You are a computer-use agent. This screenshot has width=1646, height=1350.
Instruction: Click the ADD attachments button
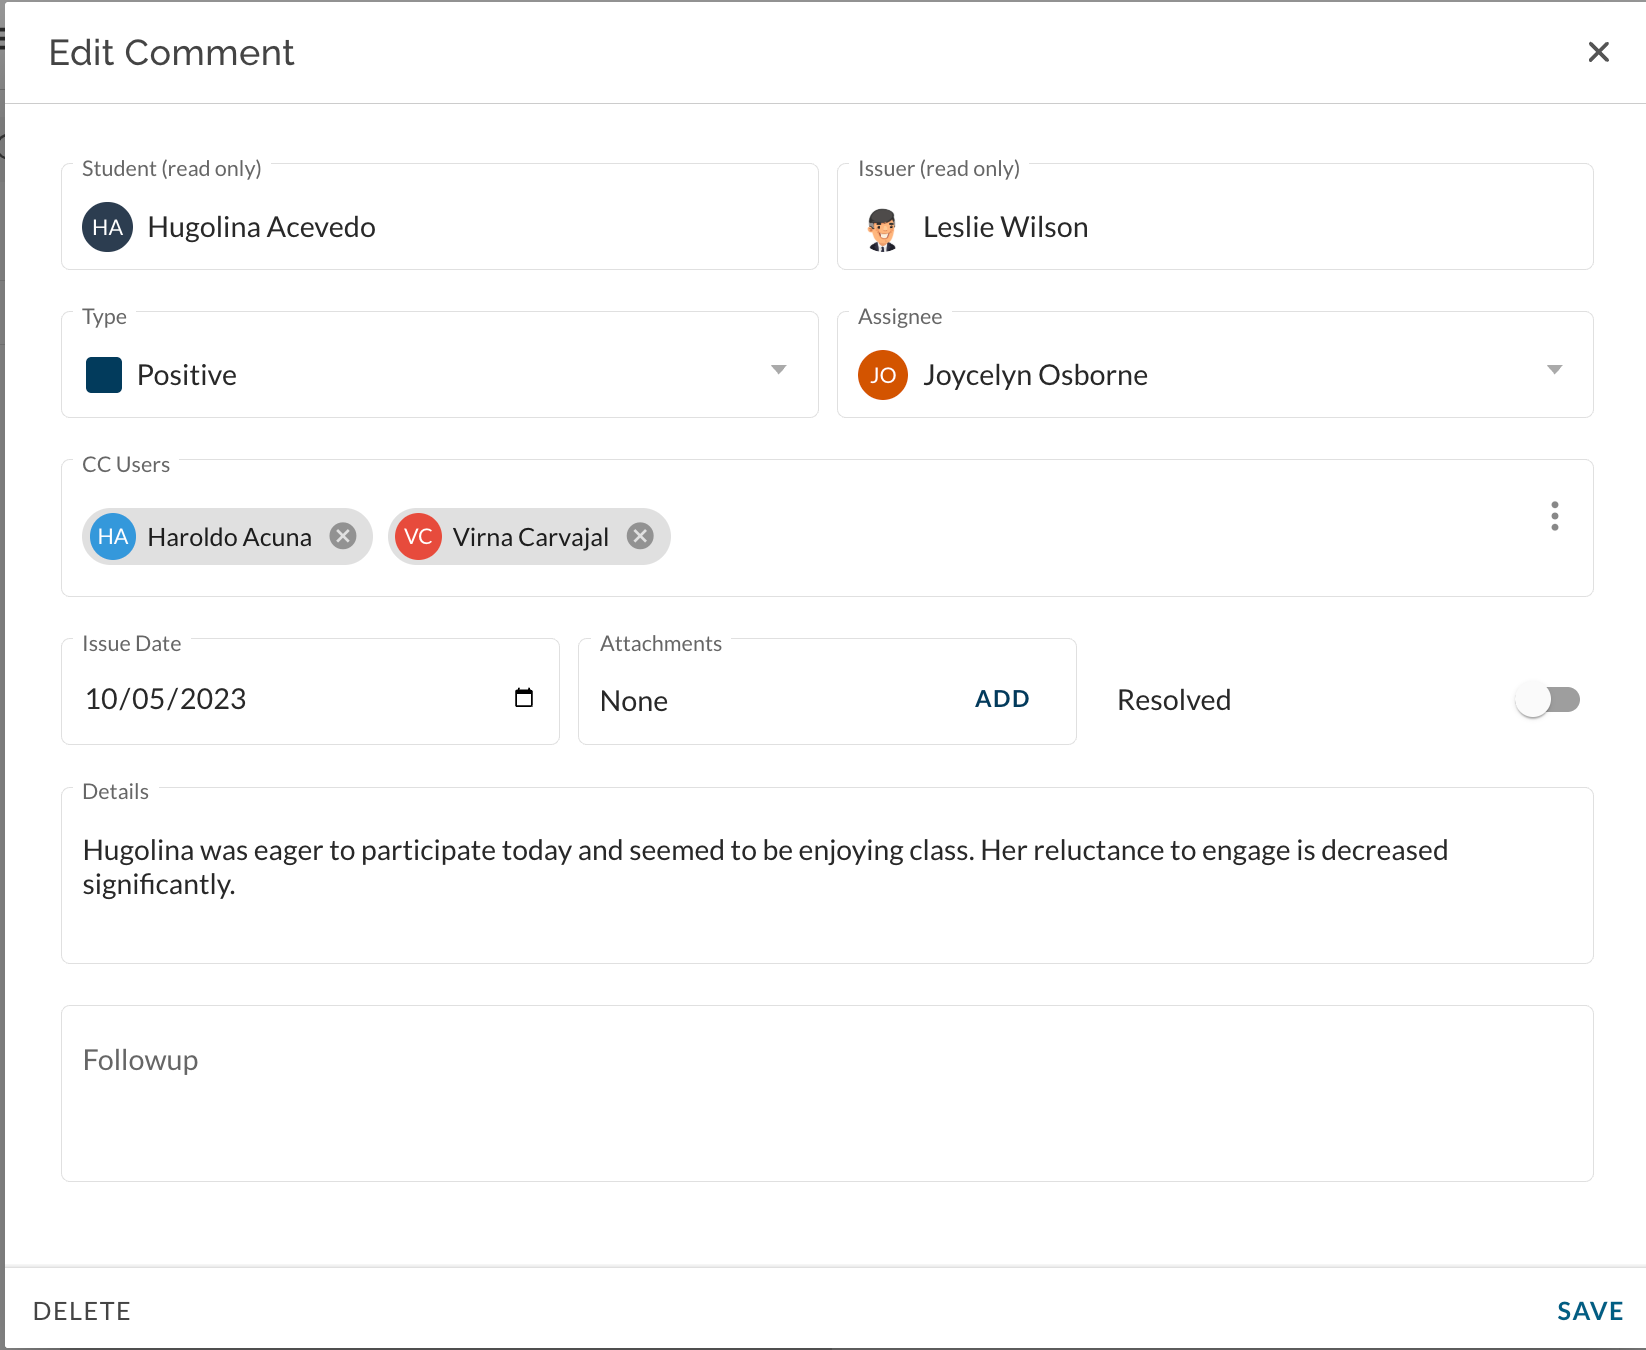coord(1002,699)
